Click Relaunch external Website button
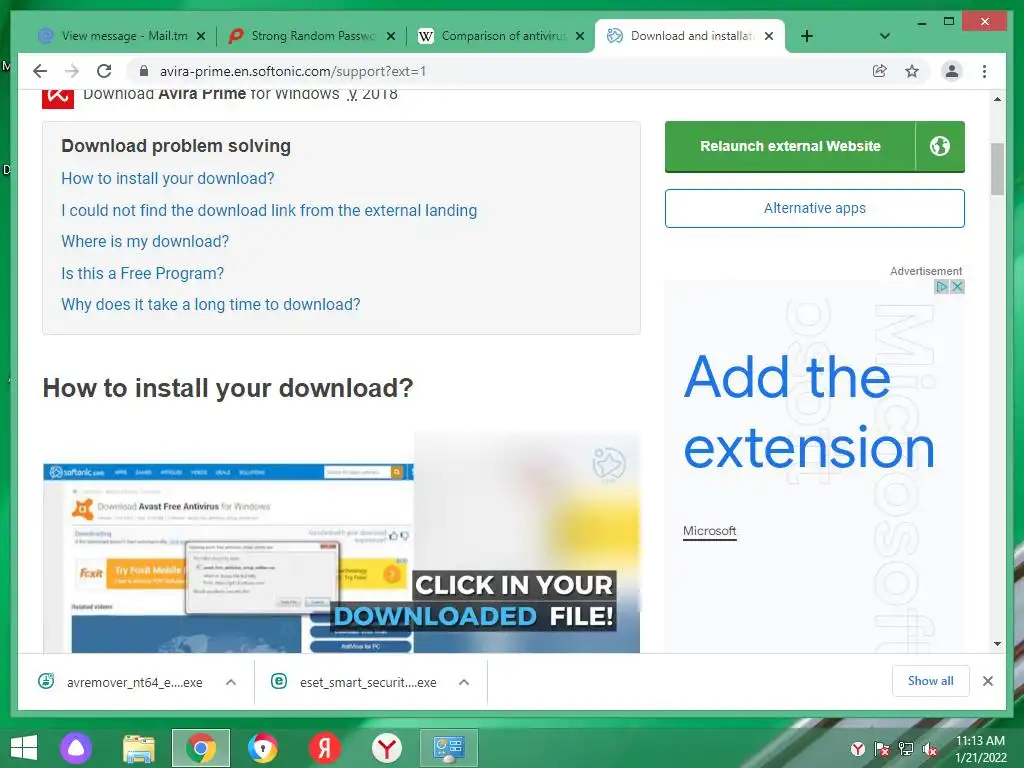This screenshot has width=1024, height=768. [790, 146]
